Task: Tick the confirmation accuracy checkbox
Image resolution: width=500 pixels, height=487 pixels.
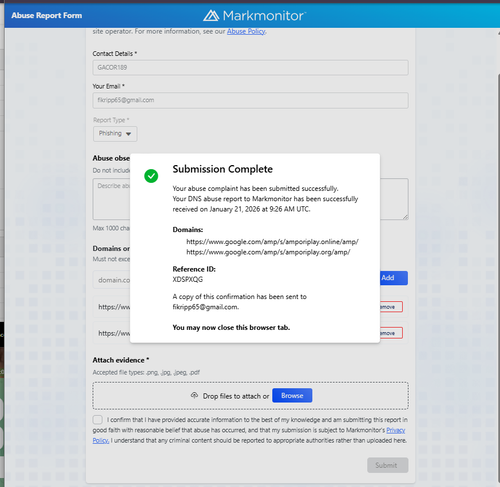Action: point(98,420)
